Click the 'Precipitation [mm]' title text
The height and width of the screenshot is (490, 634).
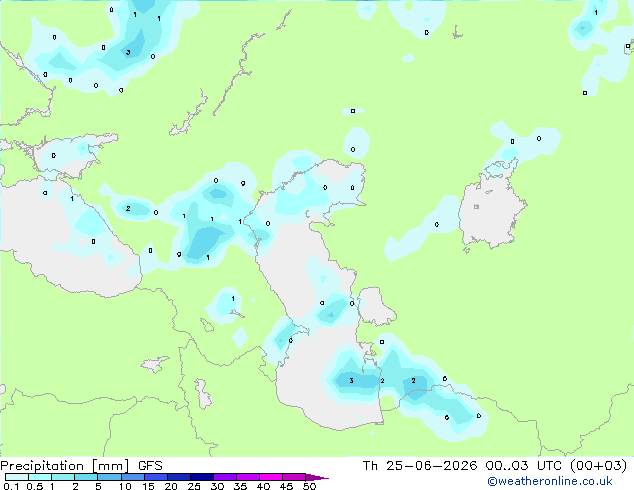(65, 466)
